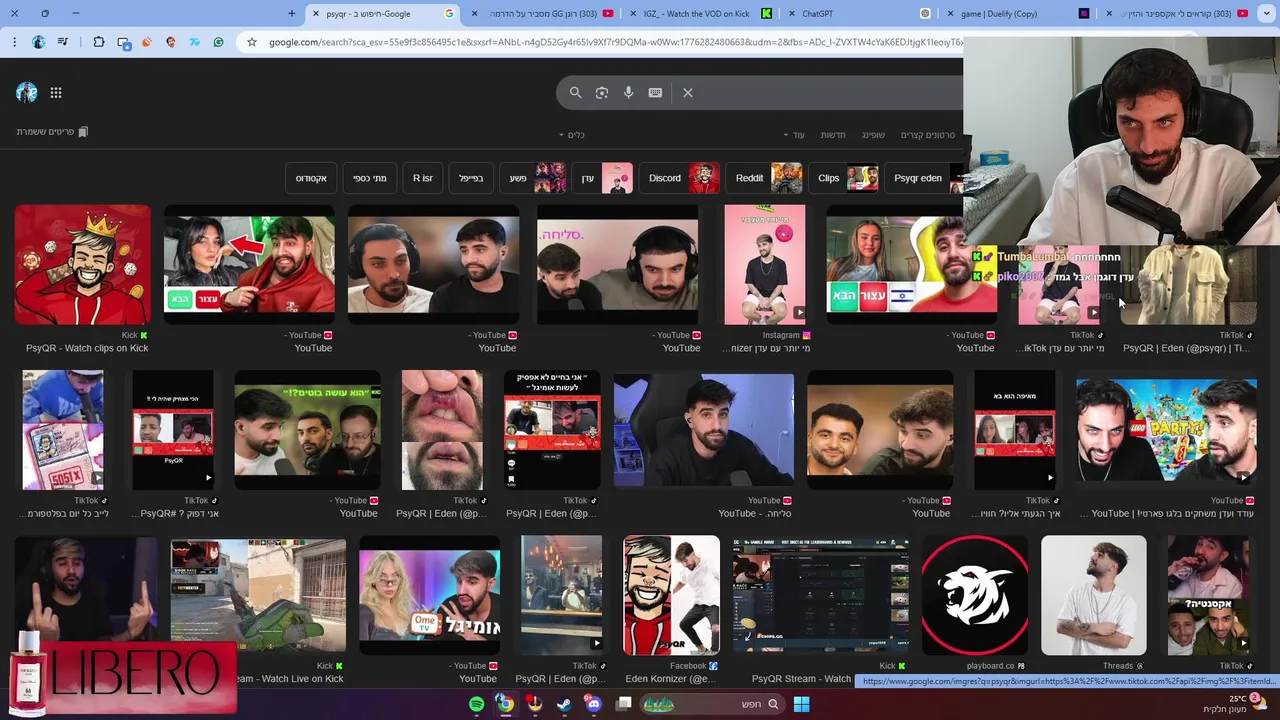Click the magnifier search icon in Google search box
Image resolution: width=1280 pixels, height=720 pixels.
575,92
